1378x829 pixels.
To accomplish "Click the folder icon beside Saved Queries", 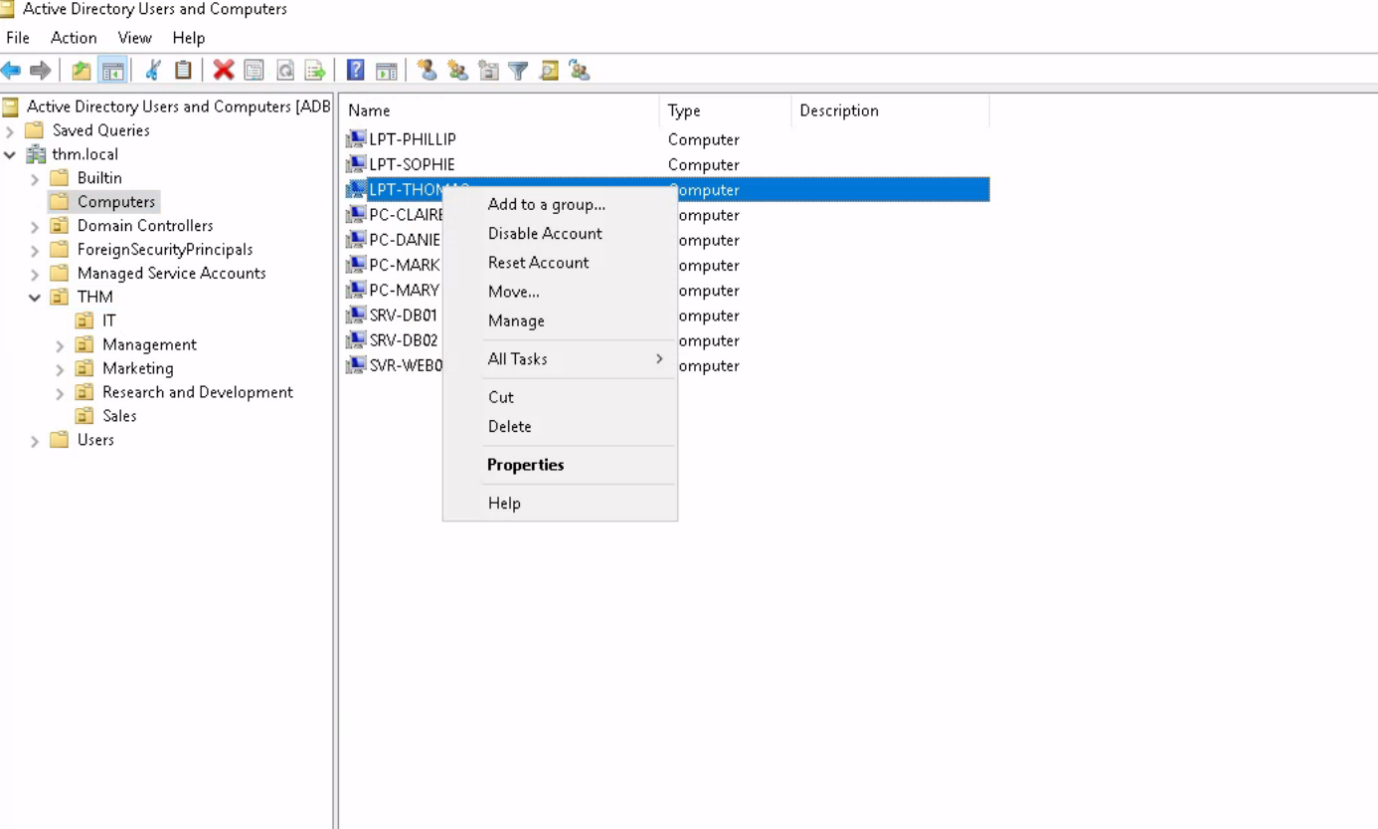I will pyautogui.click(x=36, y=130).
